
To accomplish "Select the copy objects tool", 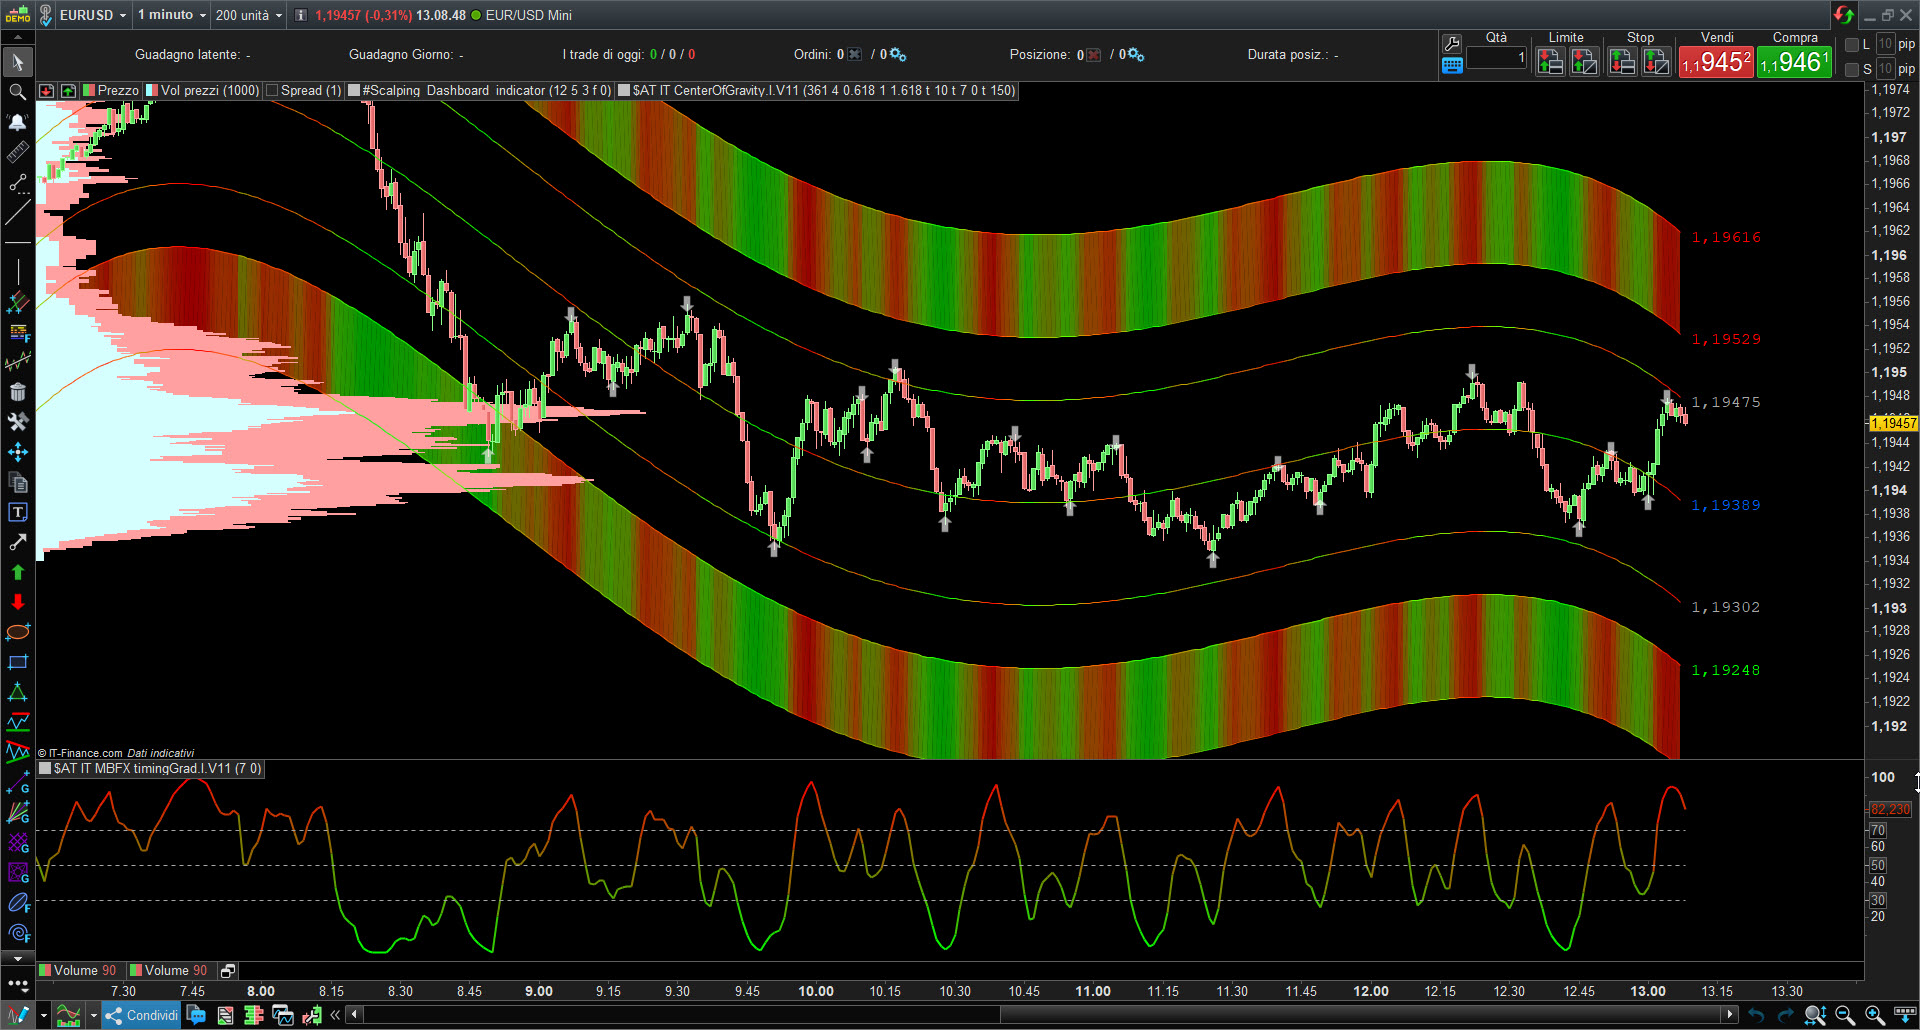I will point(17,482).
